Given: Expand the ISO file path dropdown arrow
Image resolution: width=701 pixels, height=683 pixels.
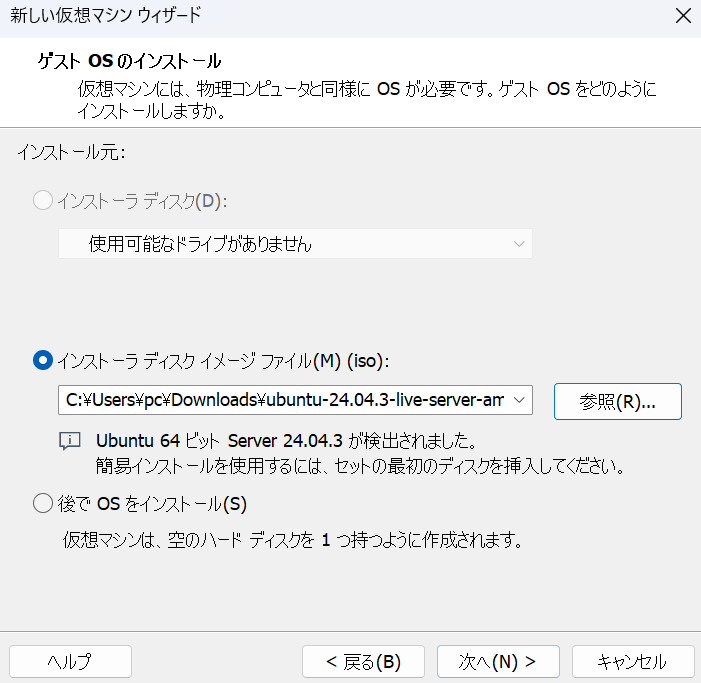Looking at the screenshot, I should (519, 401).
